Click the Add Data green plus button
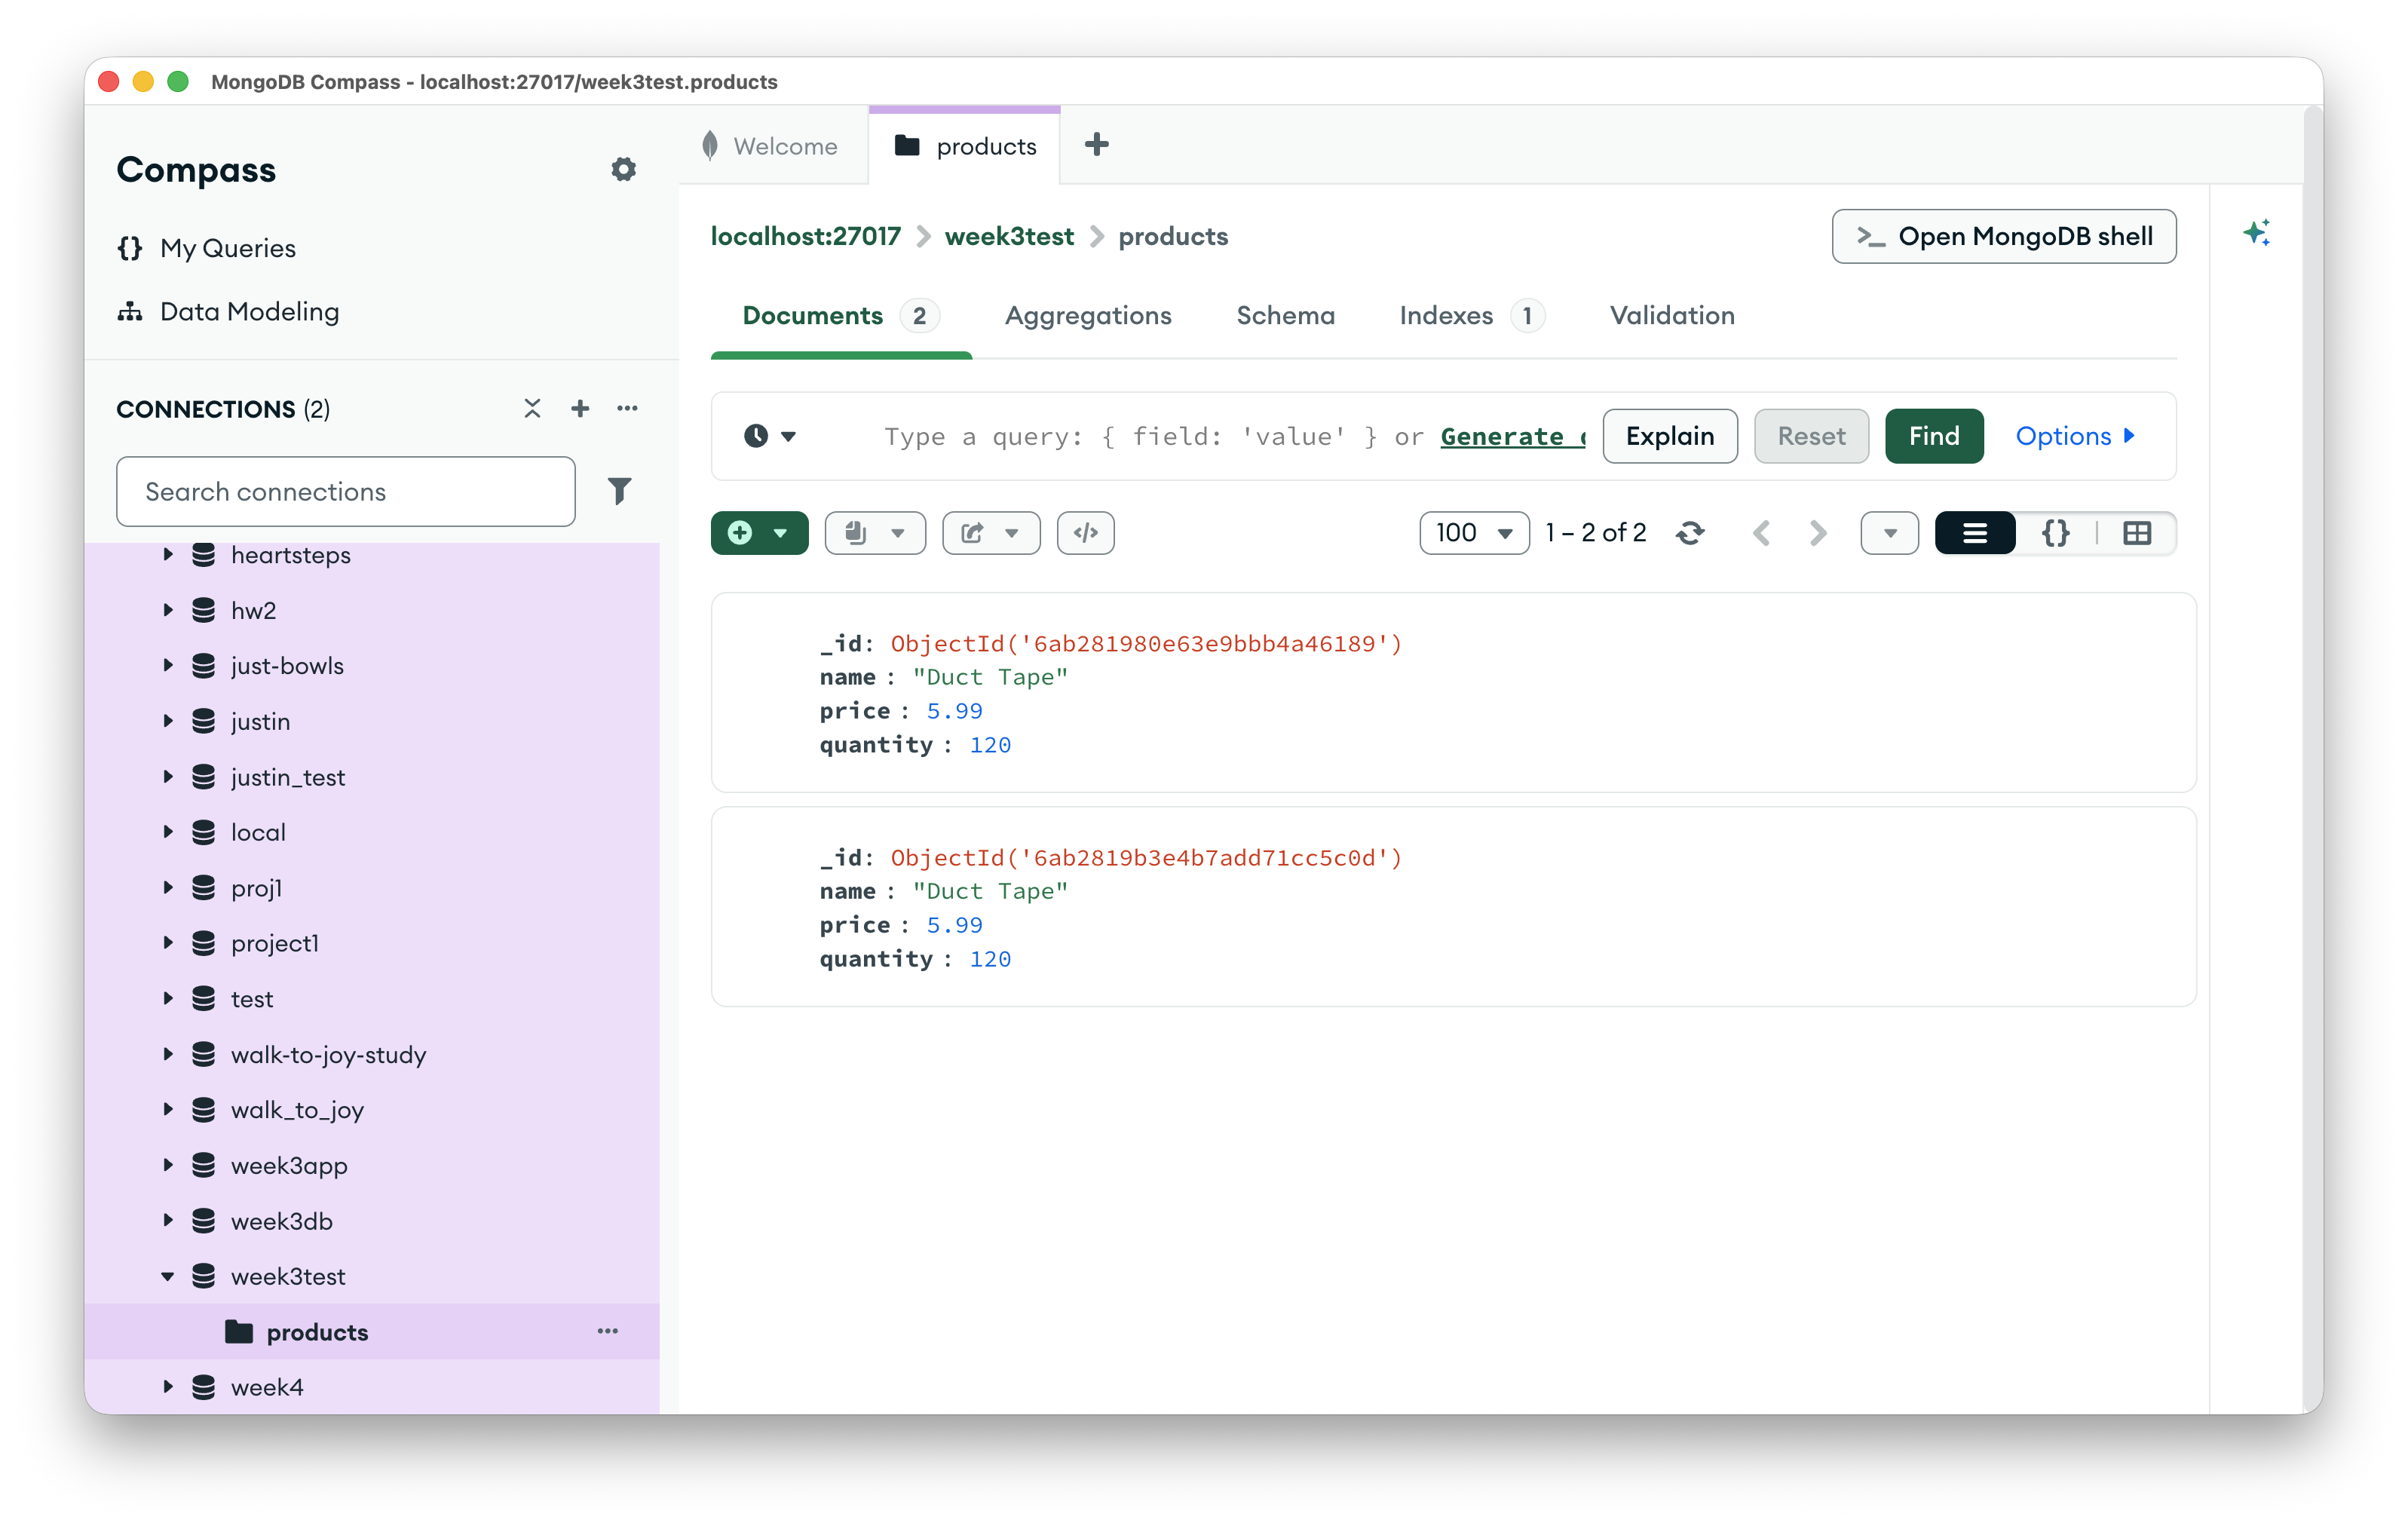The width and height of the screenshot is (2408, 1526). coord(759,533)
